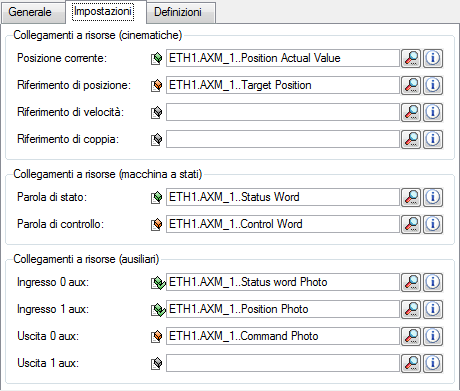Screen dimensions: 460x391
Task: Browse resource for Uscita 0 aux
Action: (411, 336)
